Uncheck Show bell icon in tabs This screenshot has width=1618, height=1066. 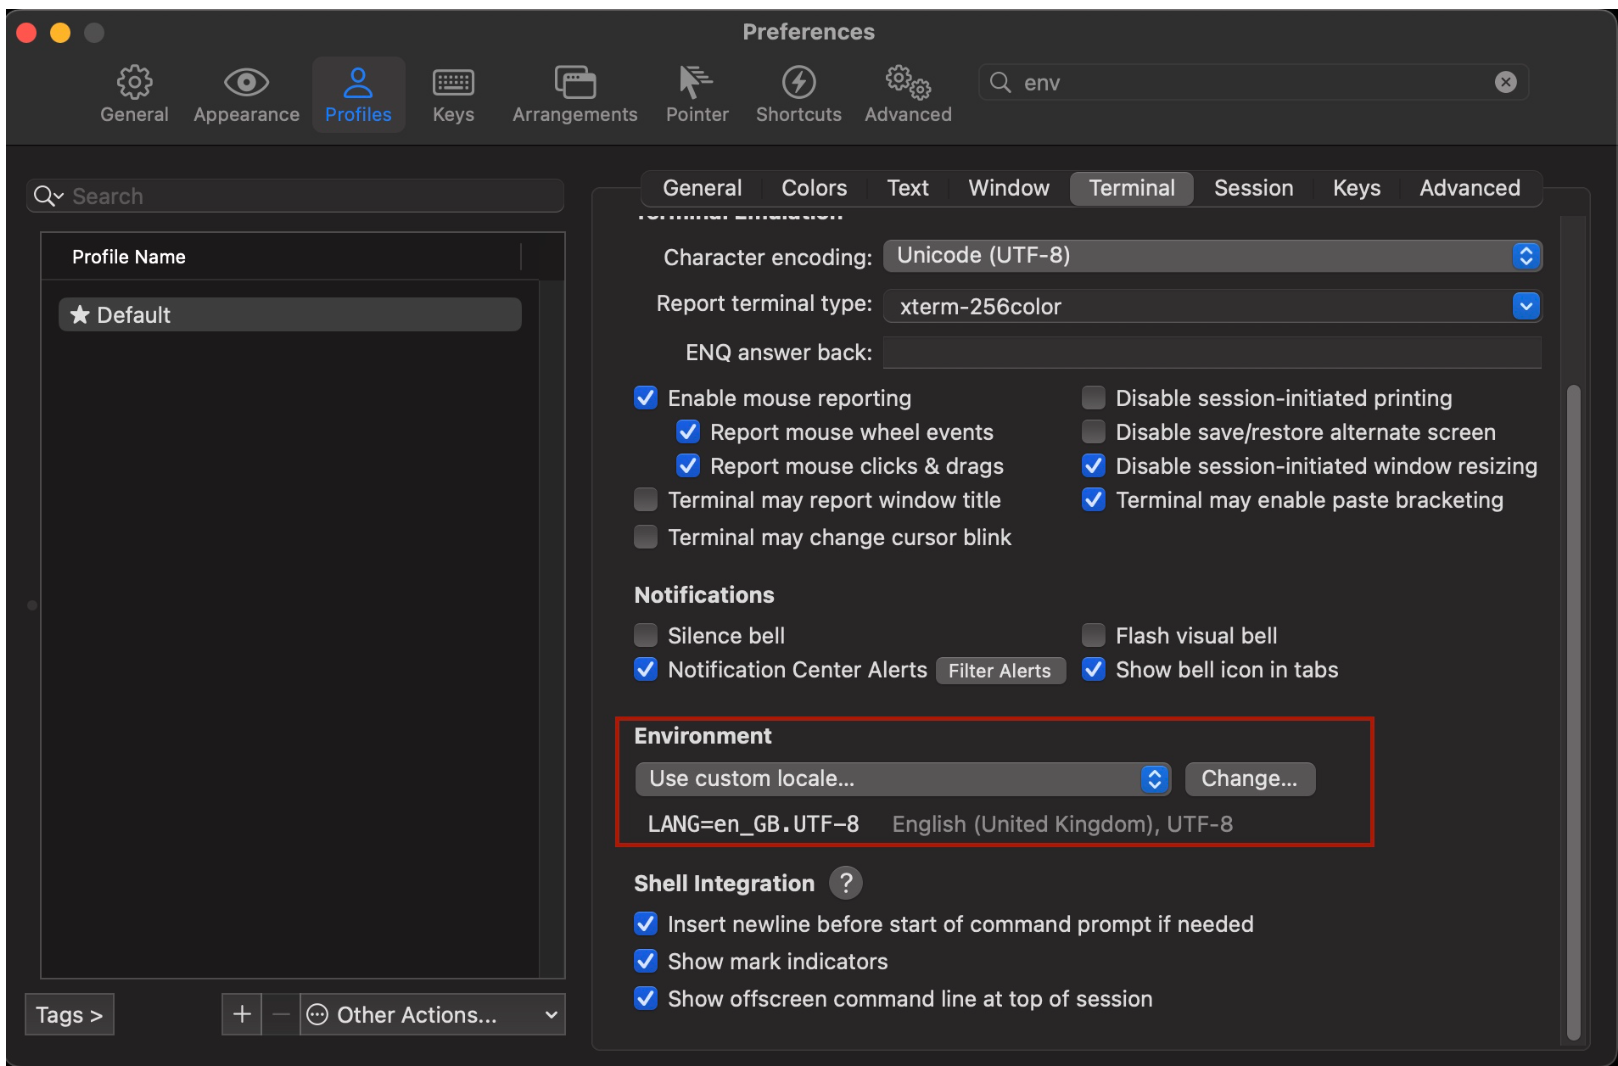(1094, 670)
